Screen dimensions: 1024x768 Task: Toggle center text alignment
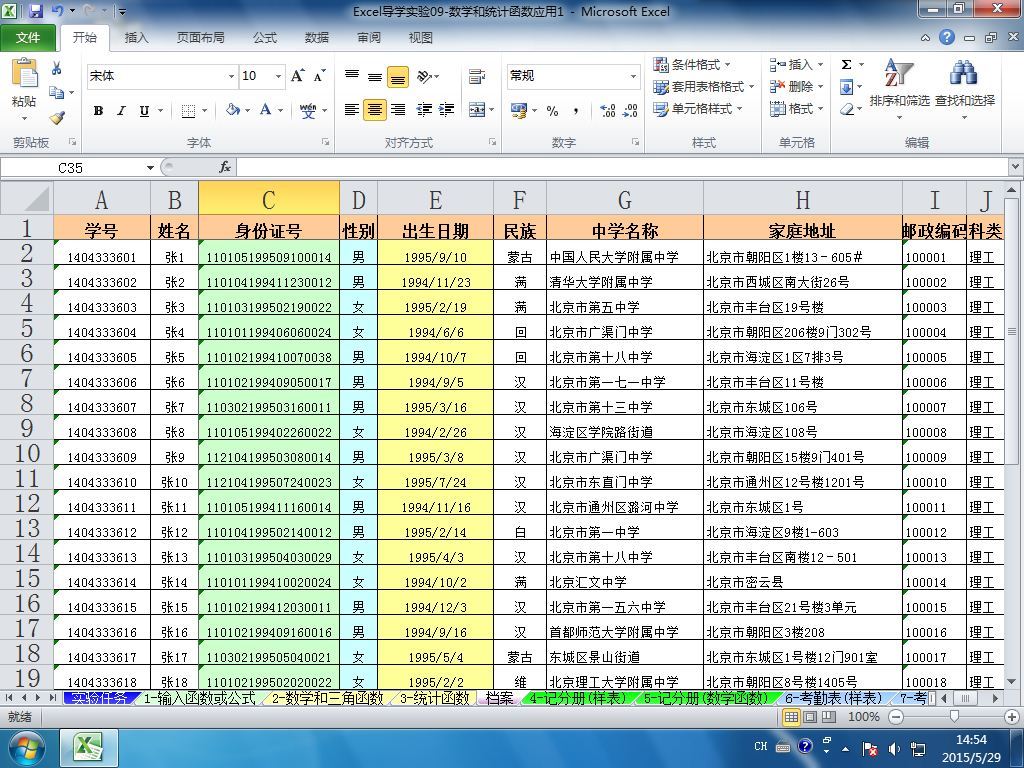click(374, 110)
